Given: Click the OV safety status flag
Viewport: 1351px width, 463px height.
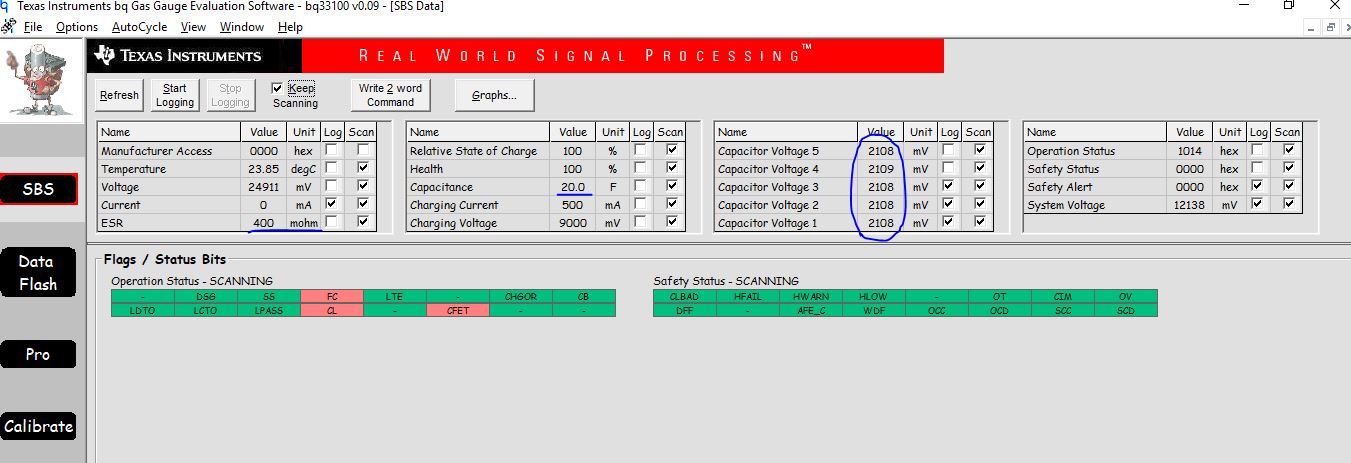Looking at the screenshot, I should click(x=1126, y=296).
